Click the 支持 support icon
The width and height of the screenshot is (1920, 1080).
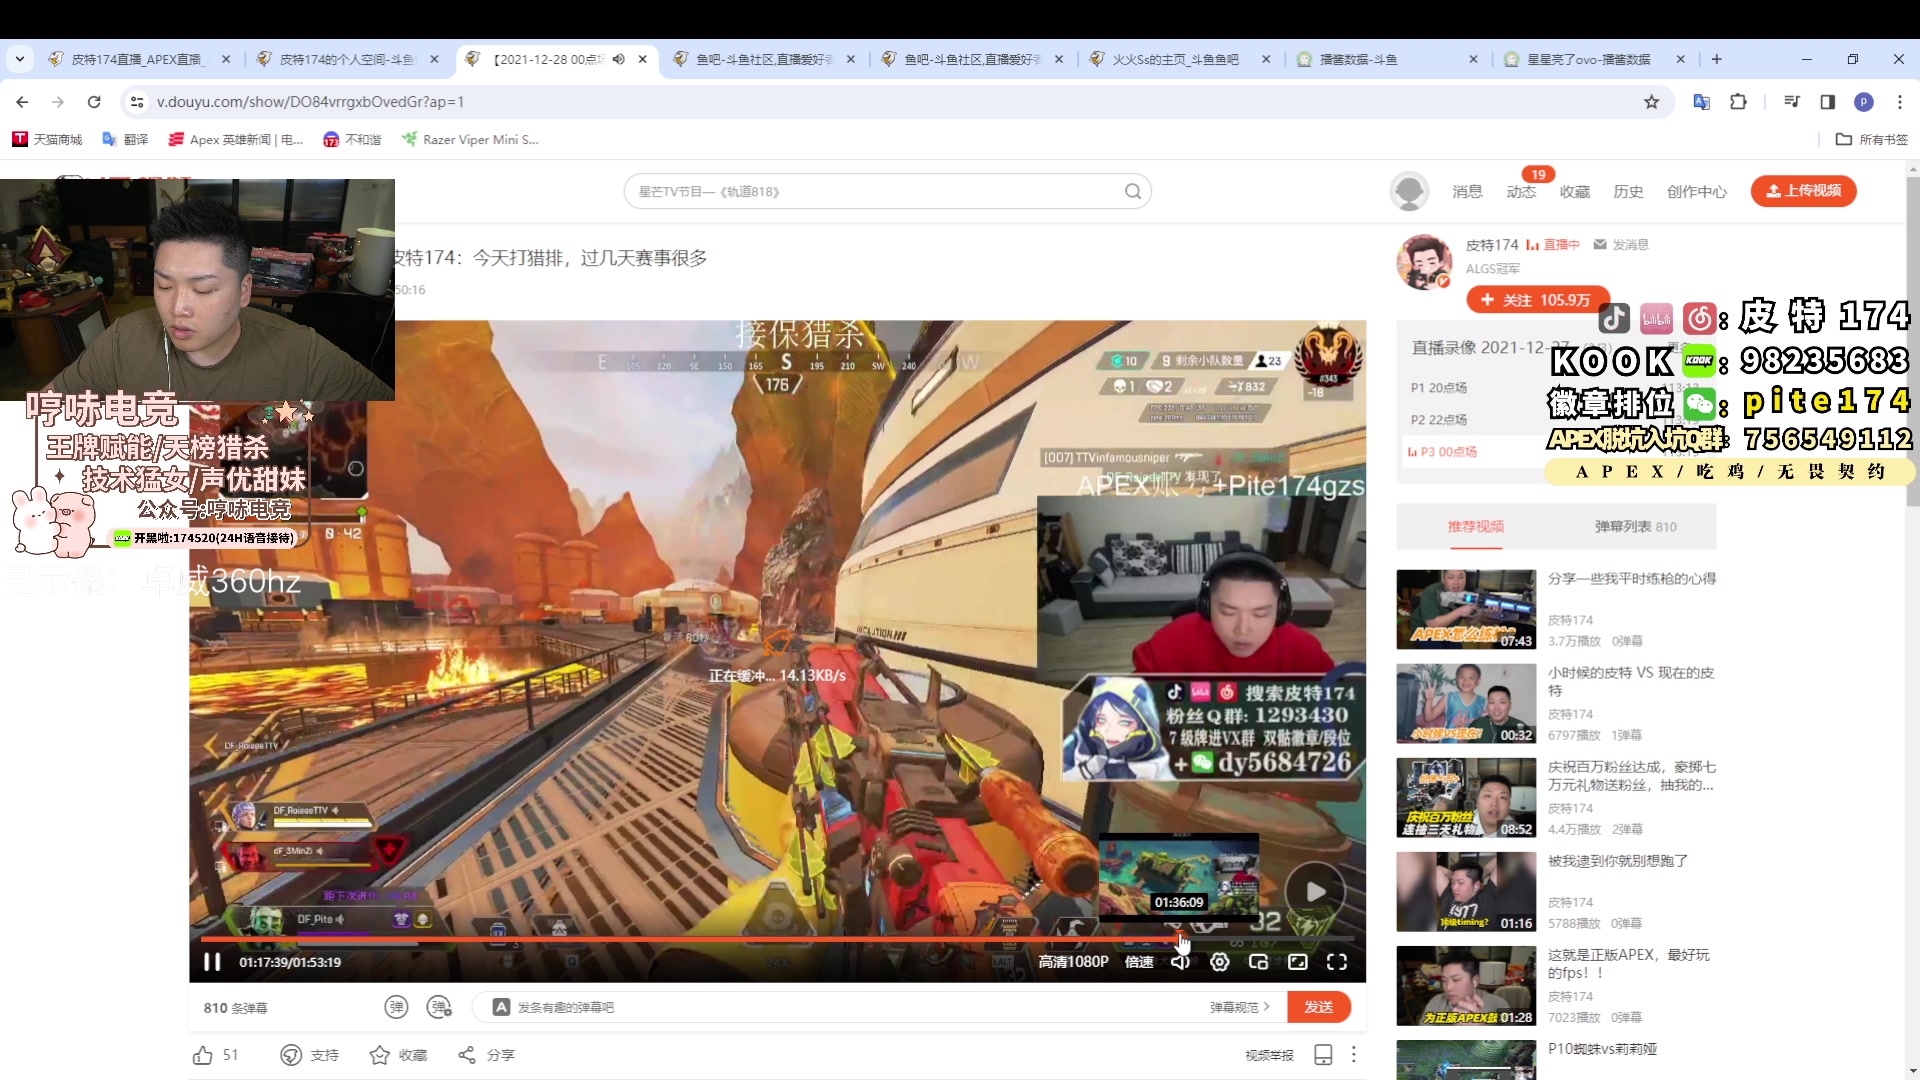291,1055
